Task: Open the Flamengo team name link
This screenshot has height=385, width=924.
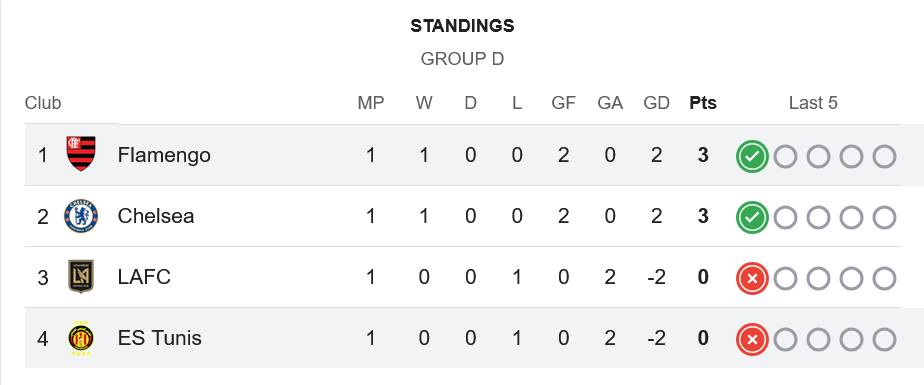Action: (x=164, y=155)
